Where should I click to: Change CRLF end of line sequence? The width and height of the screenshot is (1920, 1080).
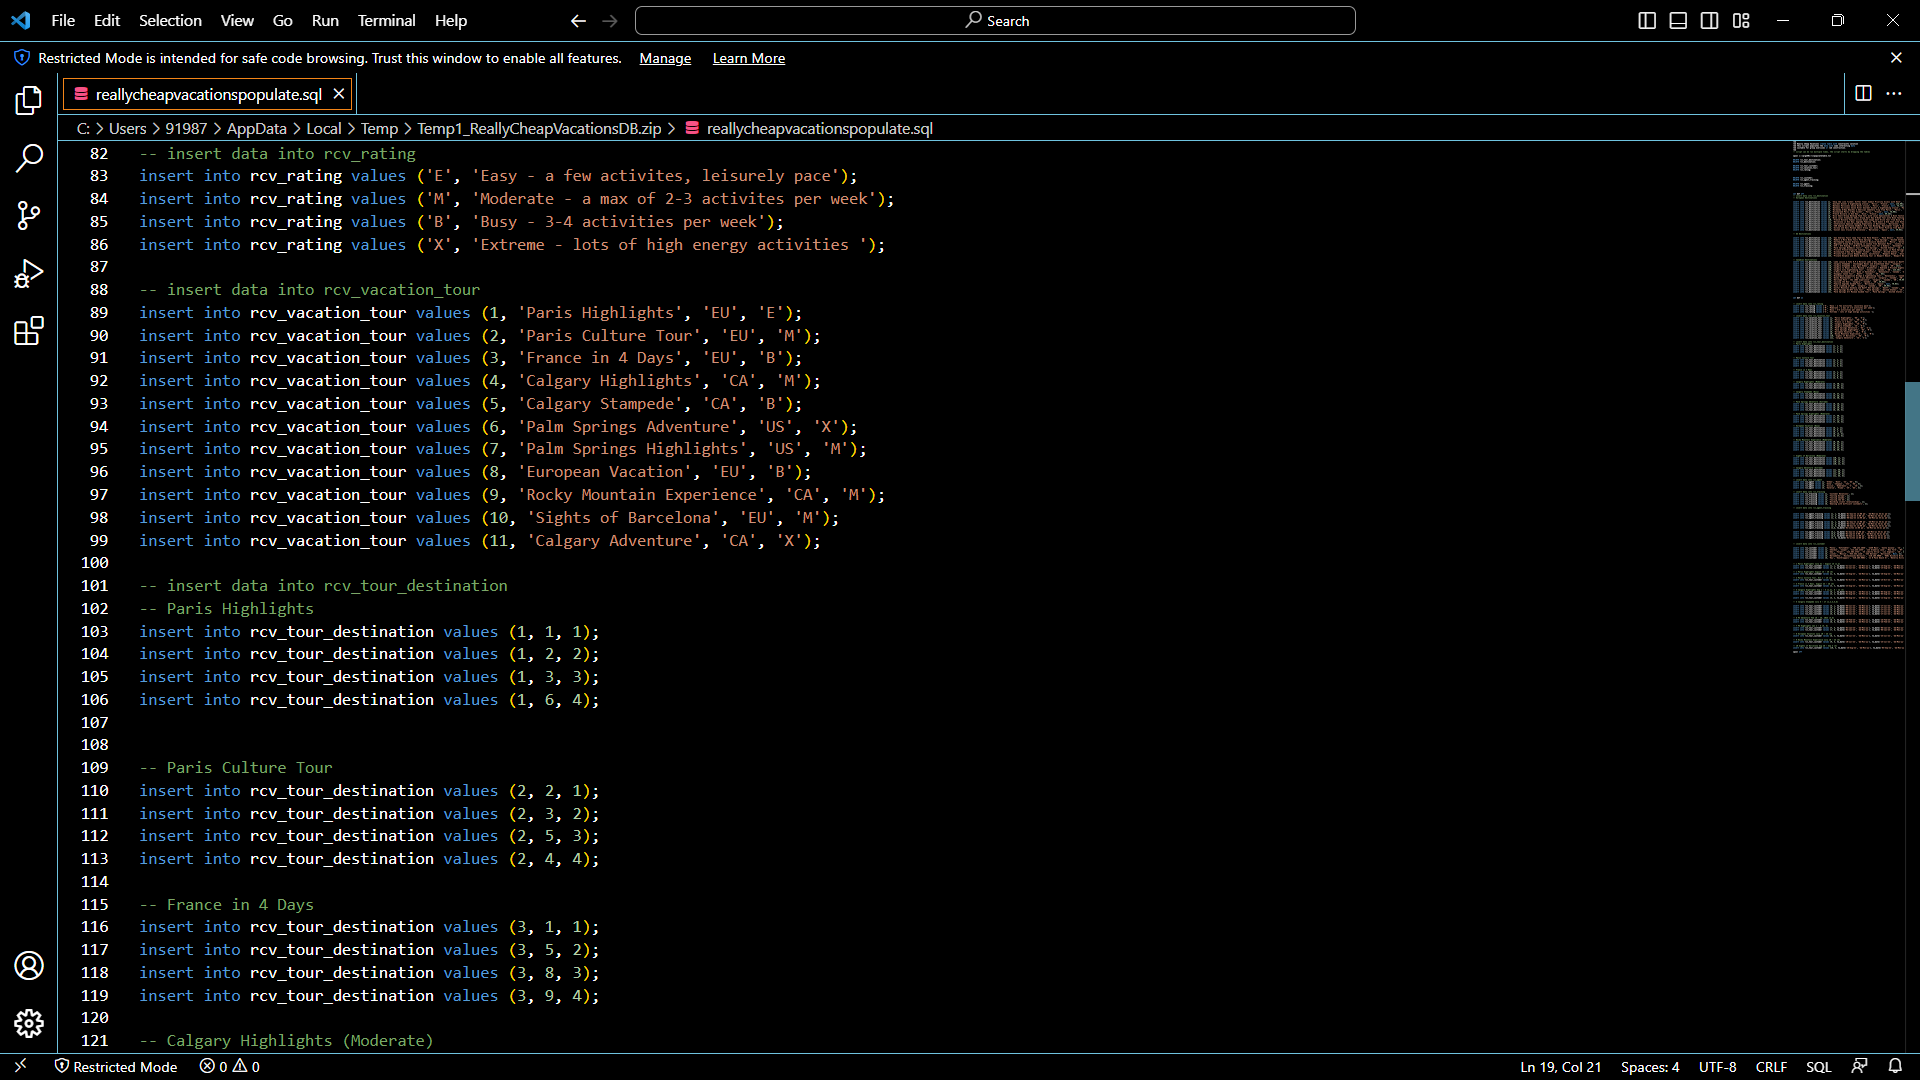point(1770,1066)
